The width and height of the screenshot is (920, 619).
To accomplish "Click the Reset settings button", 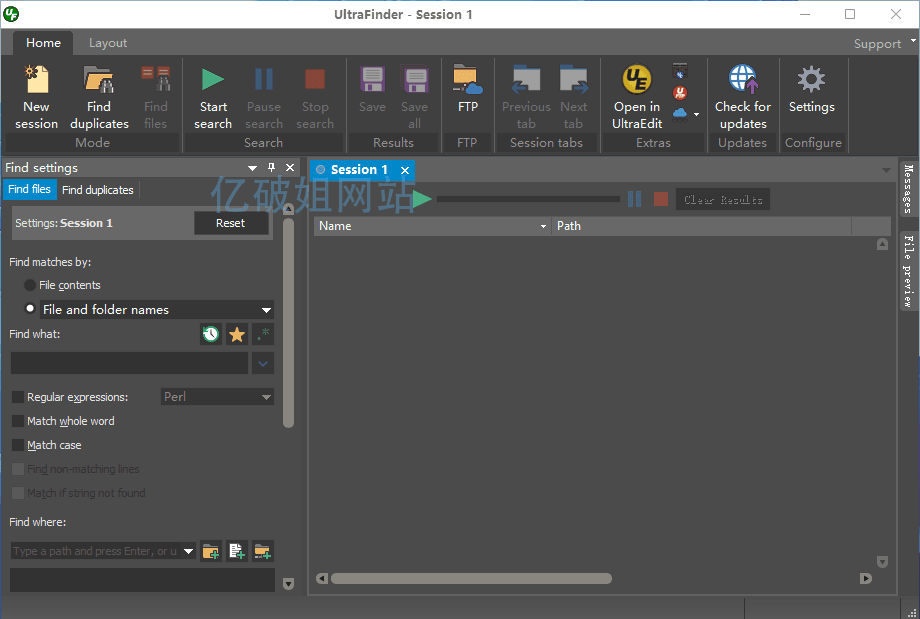I will tap(231, 224).
